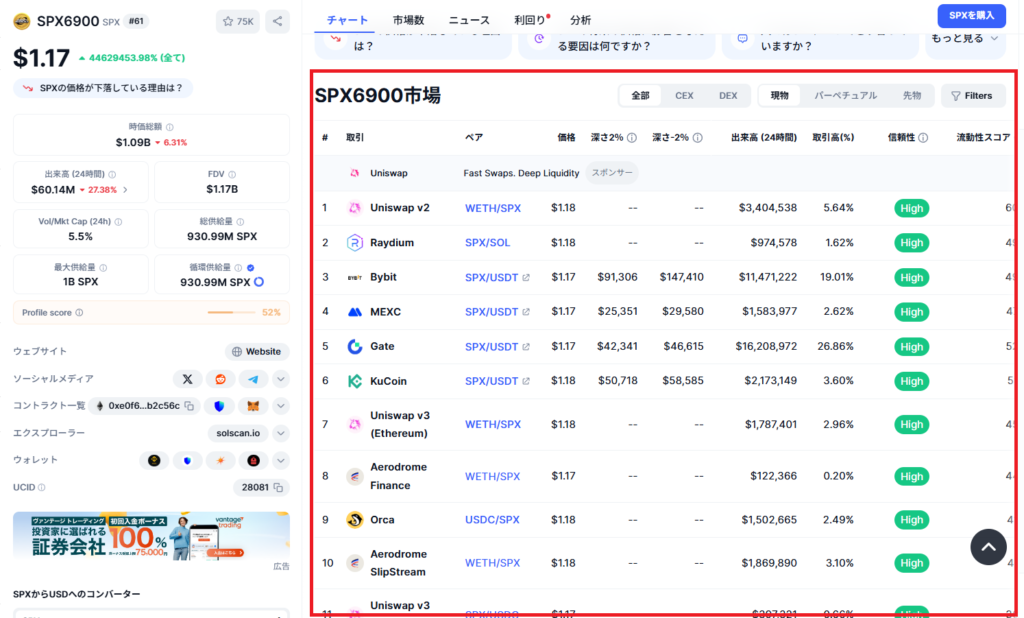1024x618 pixels.
Task: Click the first black wallet icon
Action: (x=154, y=461)
